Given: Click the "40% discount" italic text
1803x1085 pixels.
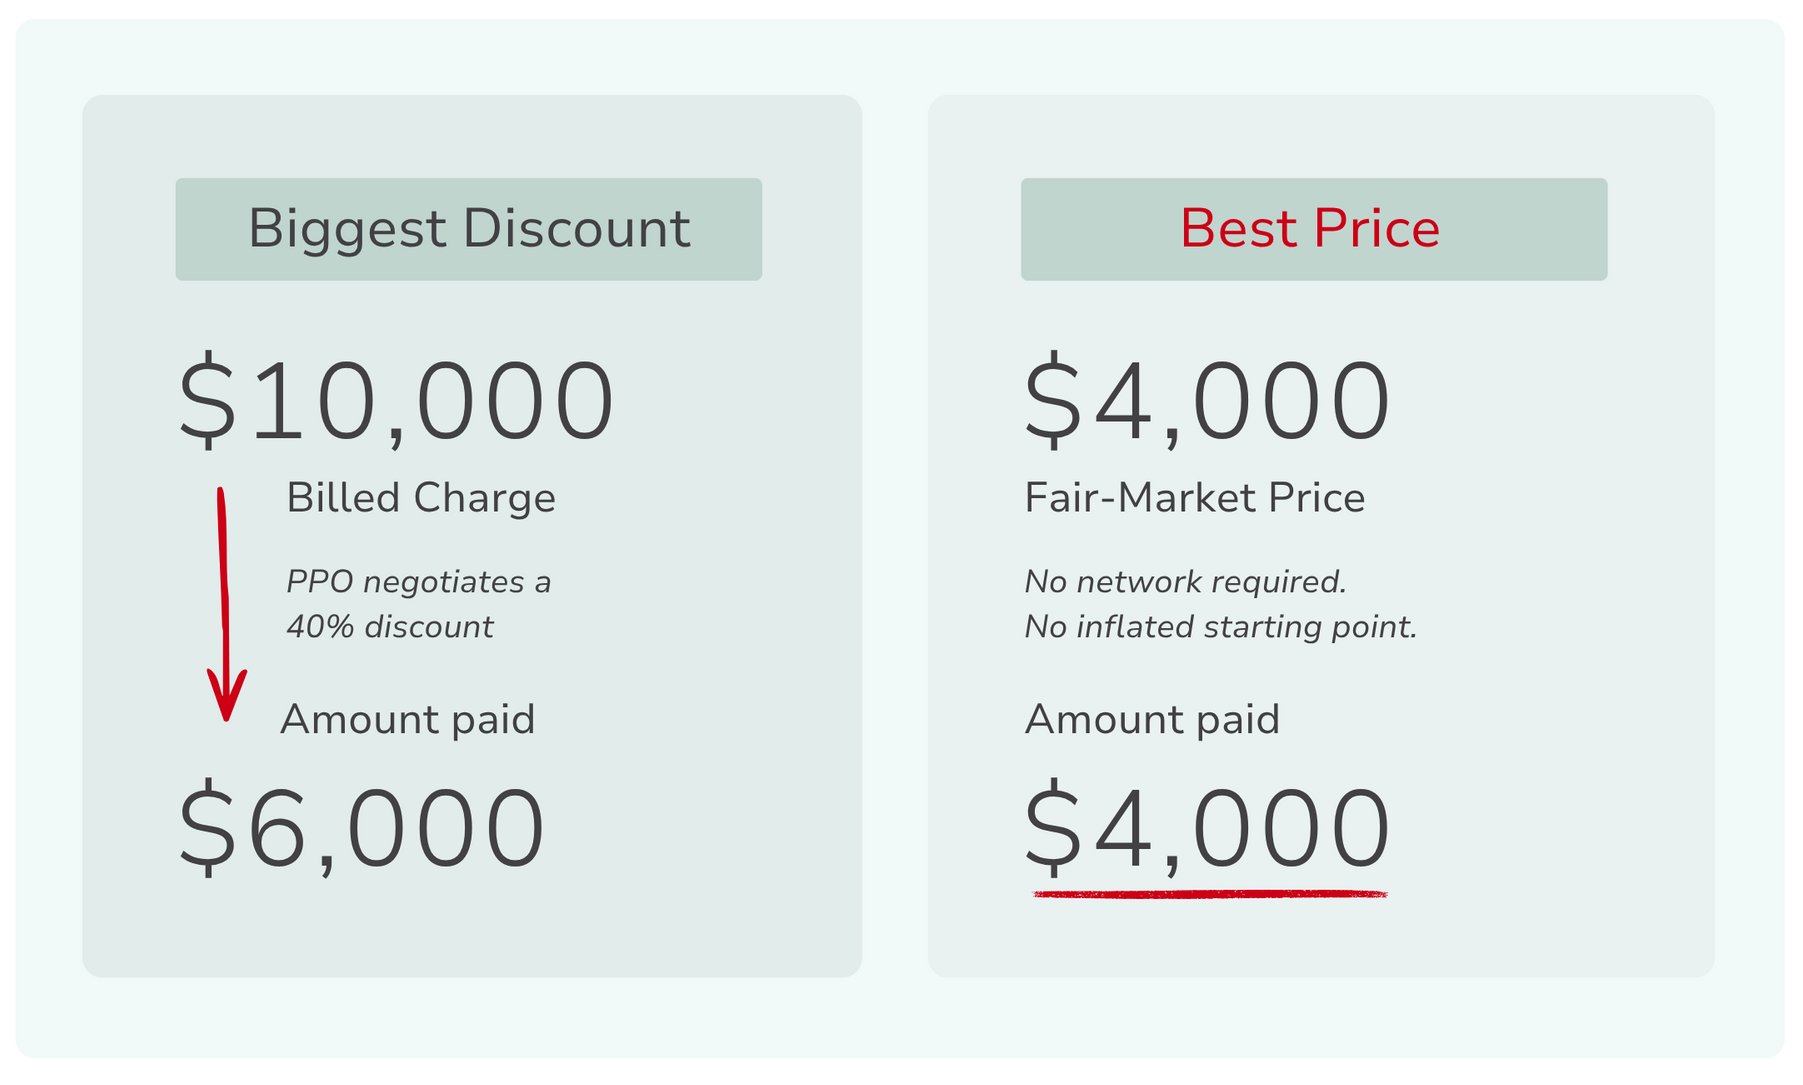Looking at the screenshot, I should pyautogui.click(x=389, y=627).
